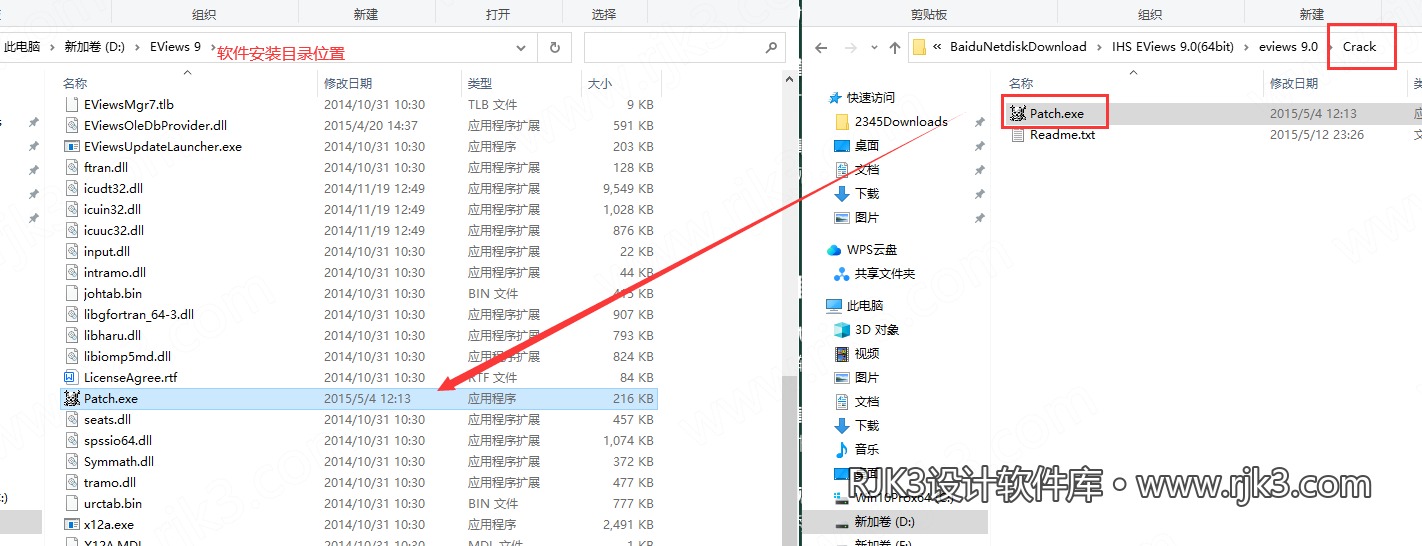
Task: Click Crack breadcrumb segment
Action: coord(1360,47)
